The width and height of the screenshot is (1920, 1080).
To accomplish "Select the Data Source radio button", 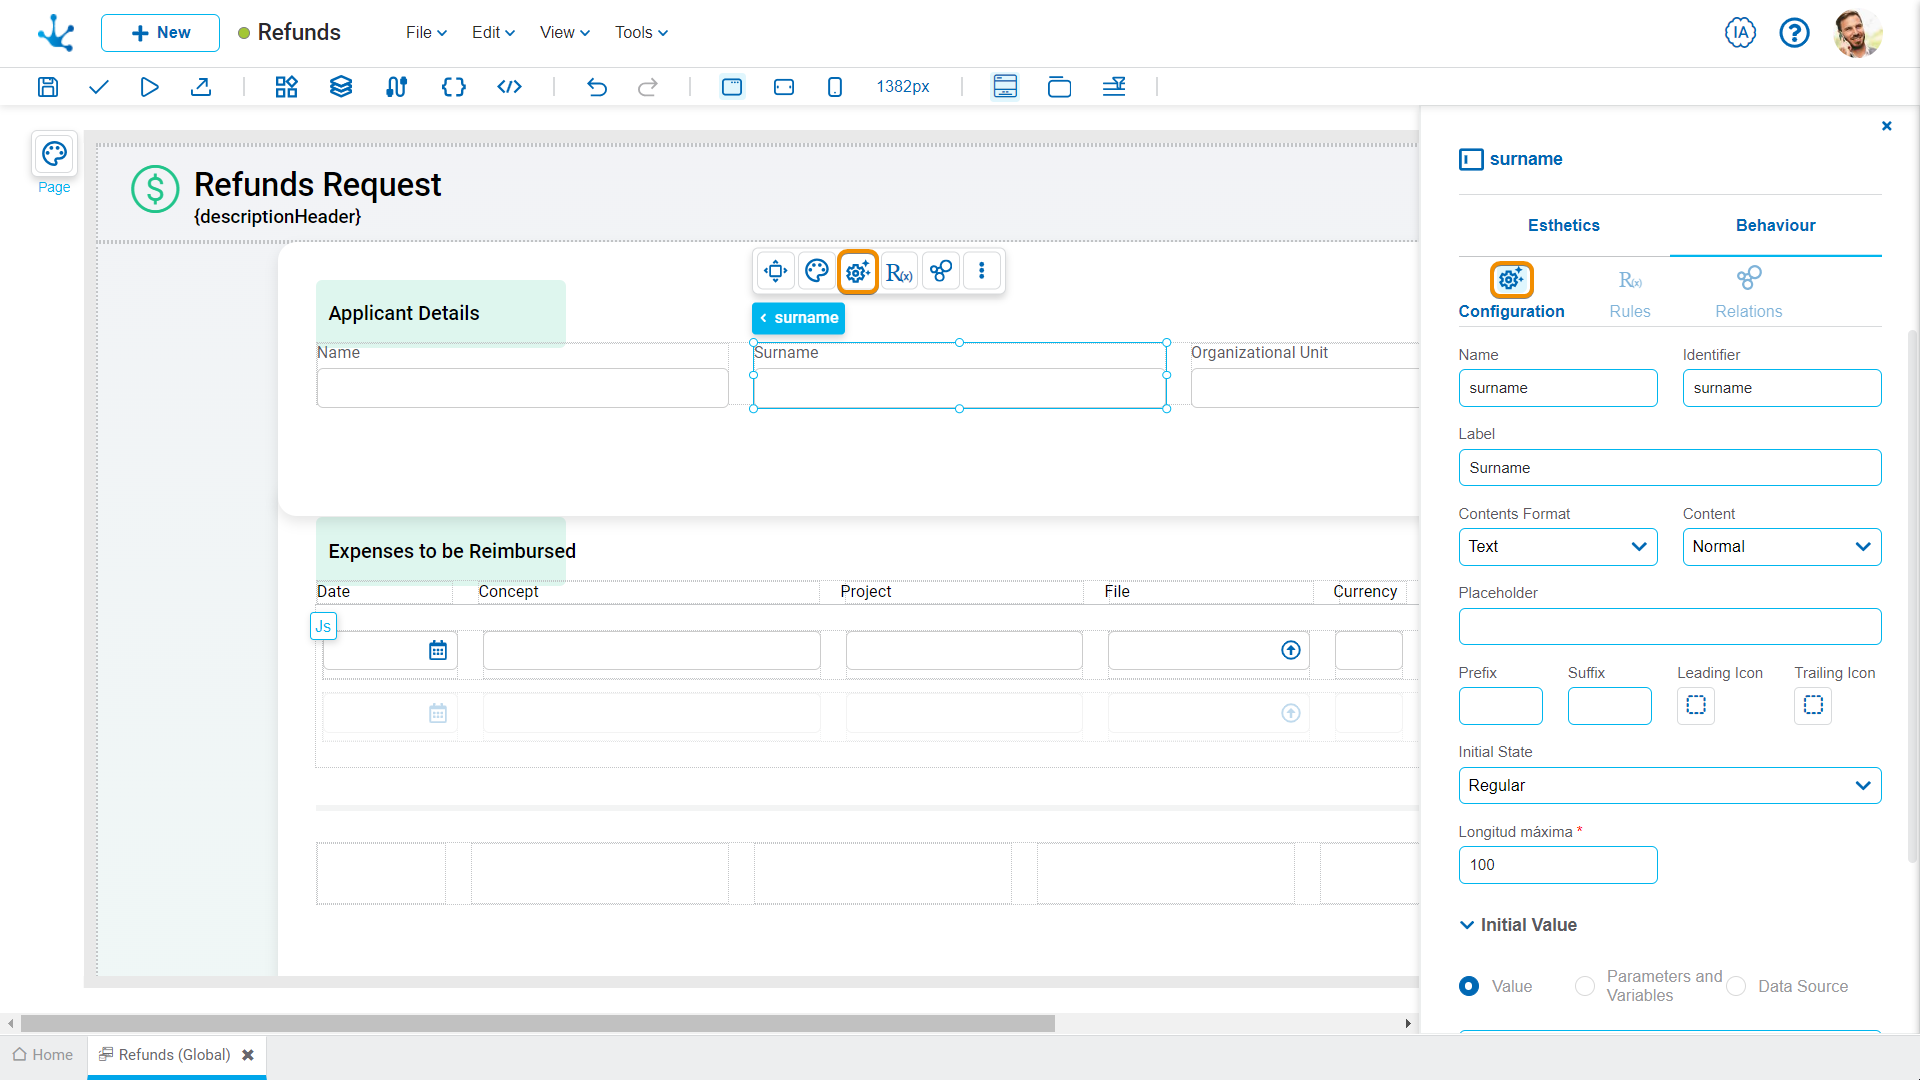I will (x=1737, y=986).
